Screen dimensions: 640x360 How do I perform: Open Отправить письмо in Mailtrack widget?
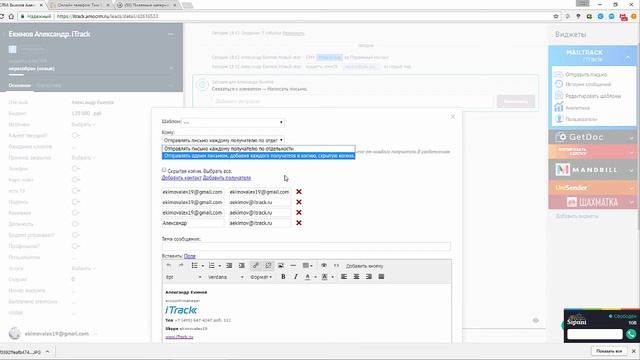click(586, 75)
